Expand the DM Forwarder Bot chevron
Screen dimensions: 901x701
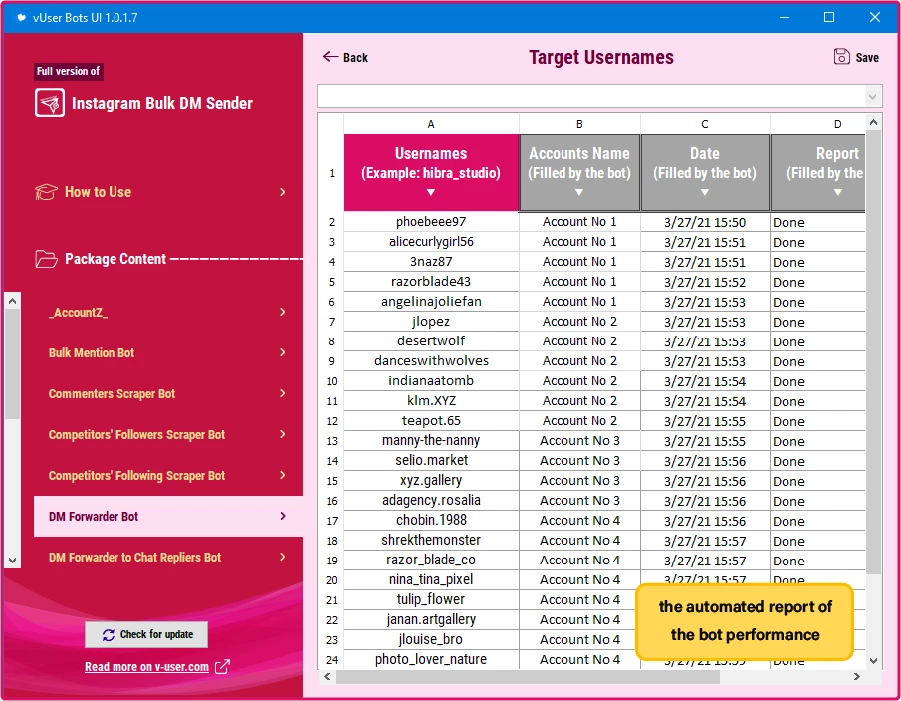[282, 516]
